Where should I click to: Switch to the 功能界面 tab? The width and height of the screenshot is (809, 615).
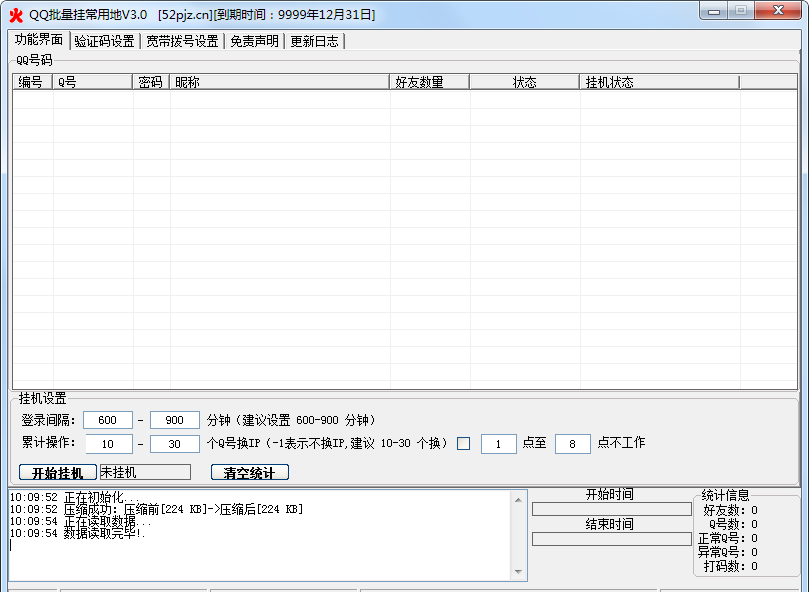point(39,40)
